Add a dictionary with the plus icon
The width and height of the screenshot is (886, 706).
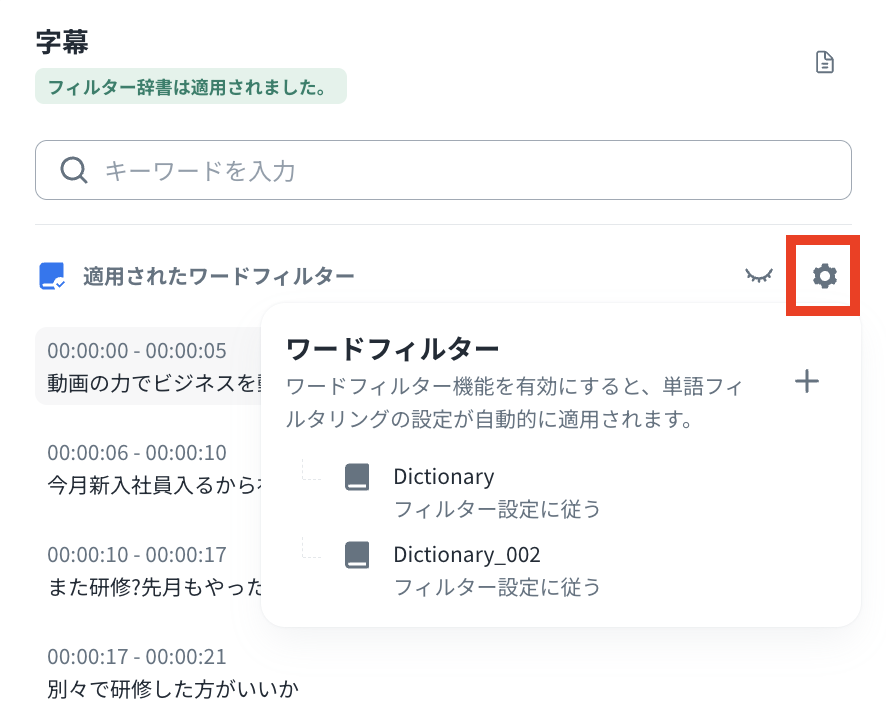coord(806,381)
